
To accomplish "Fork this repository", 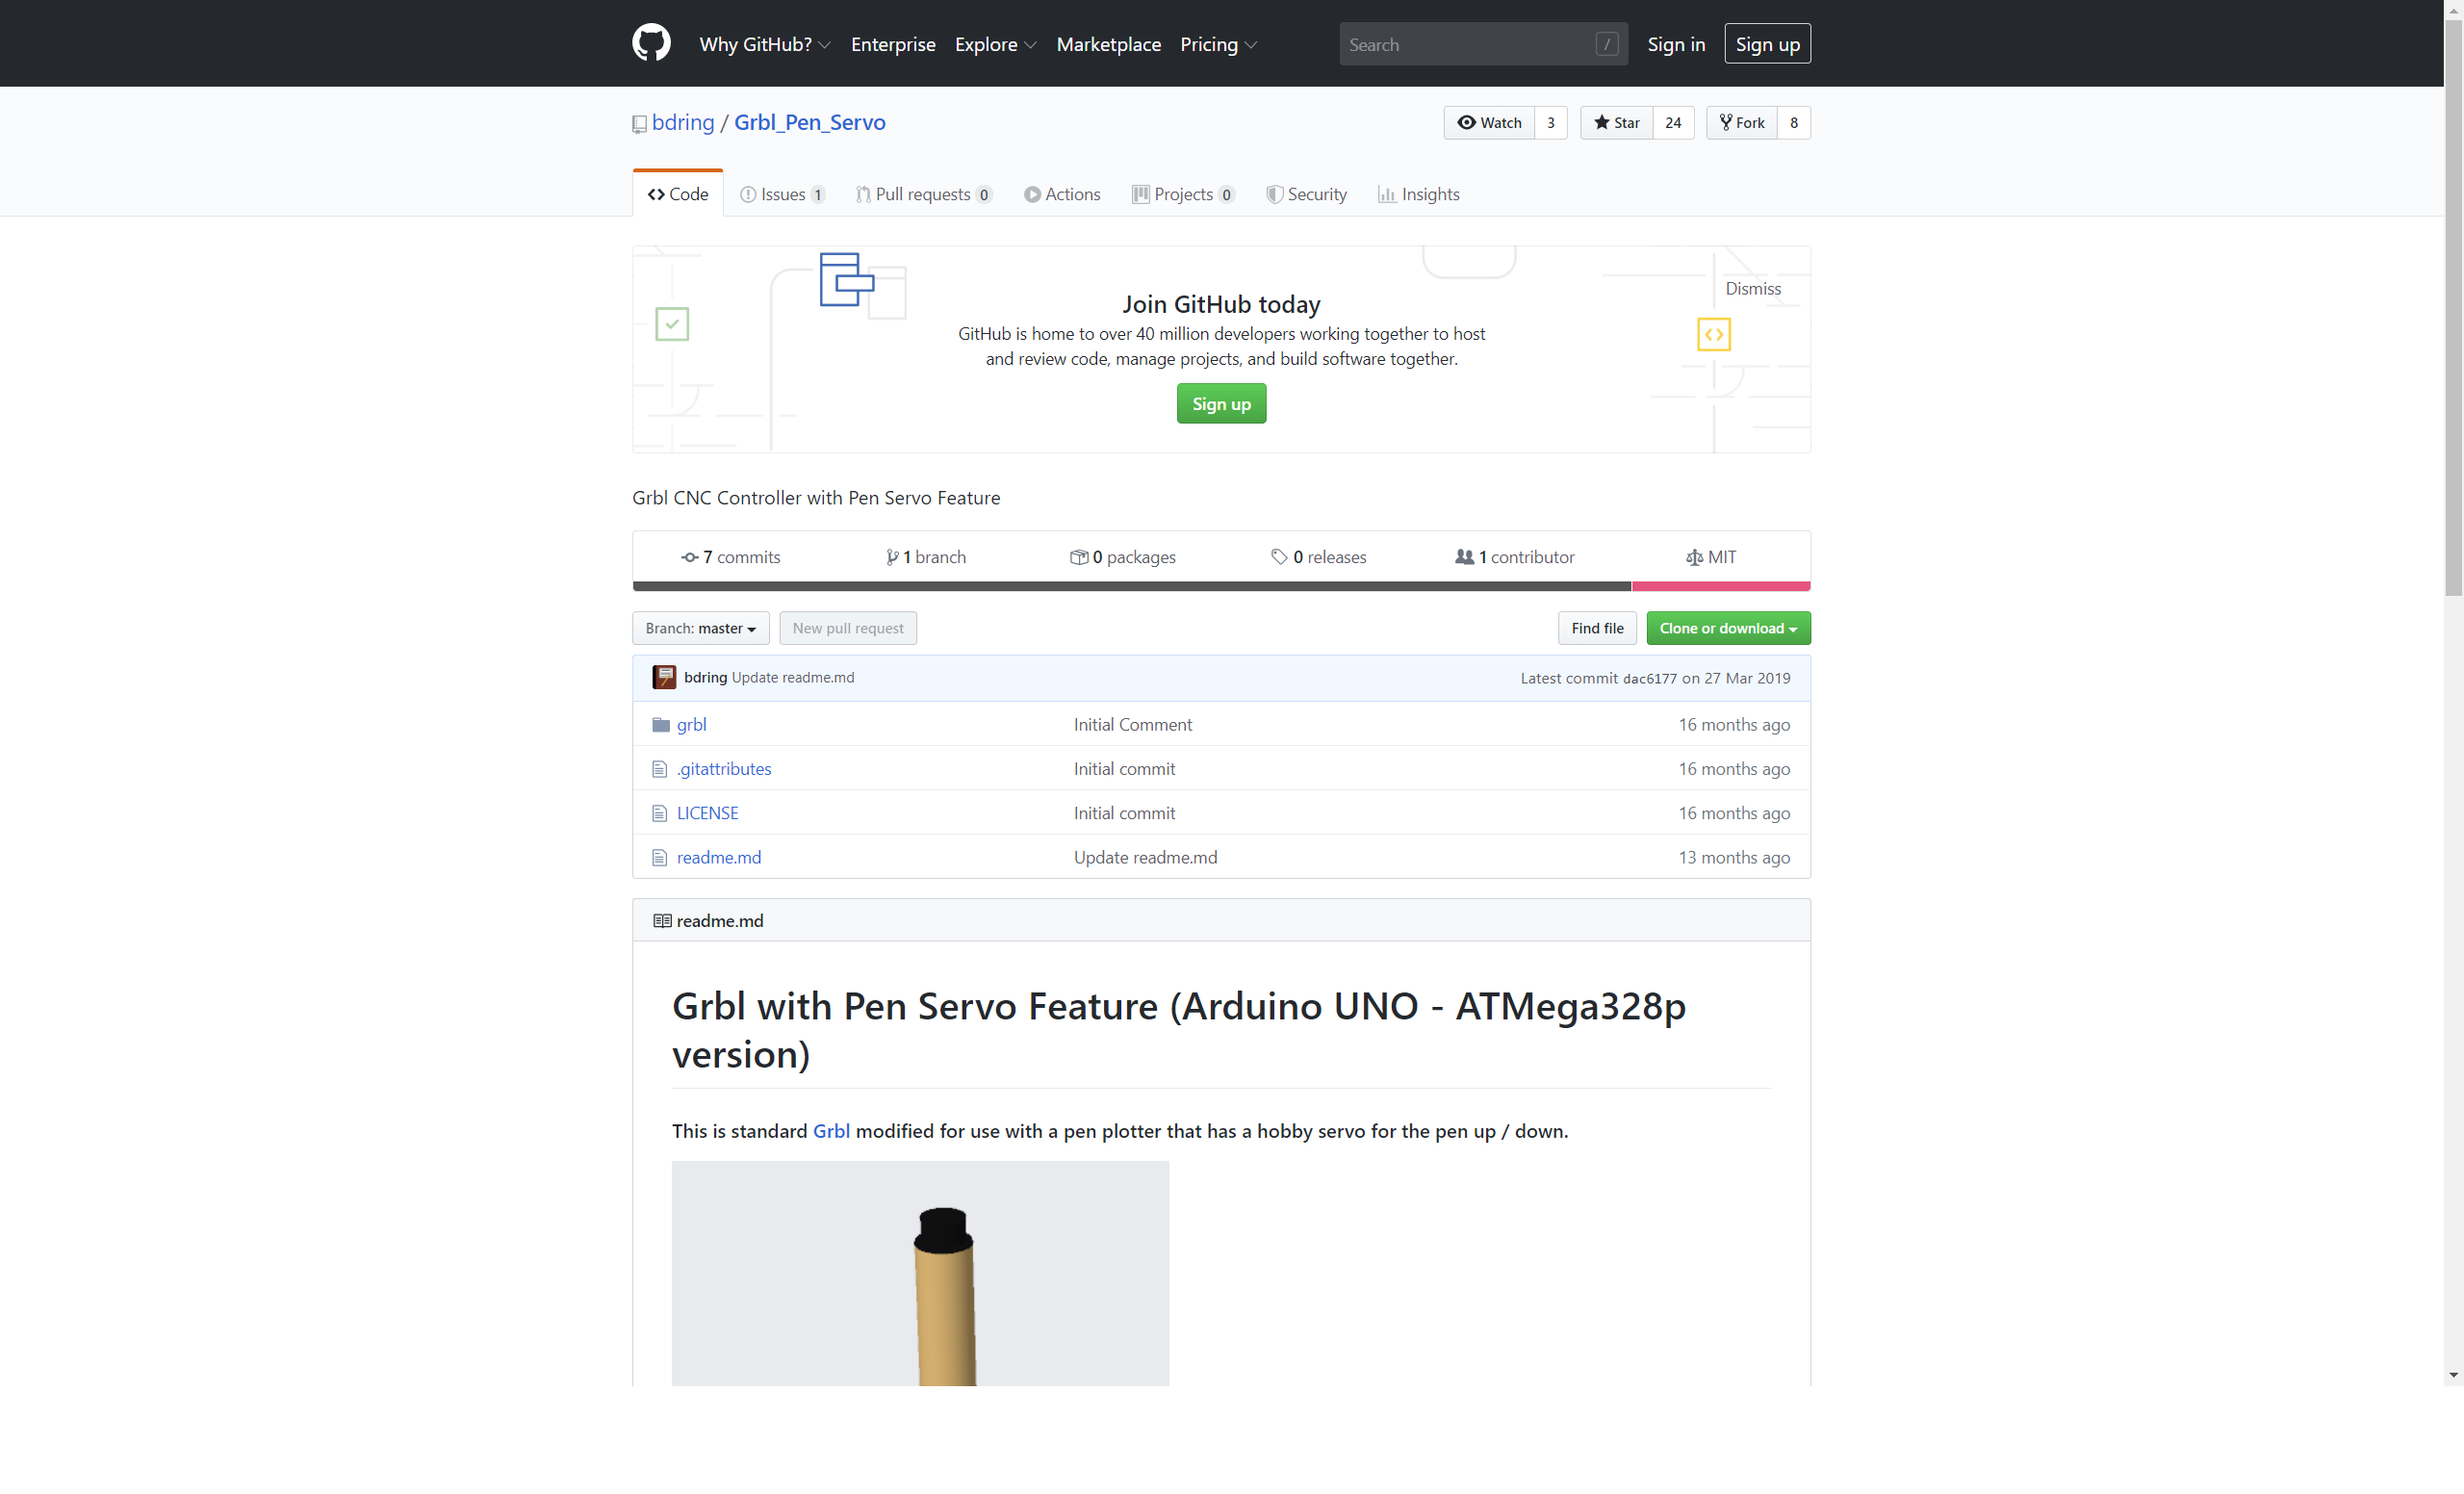I will (1742, 122).
